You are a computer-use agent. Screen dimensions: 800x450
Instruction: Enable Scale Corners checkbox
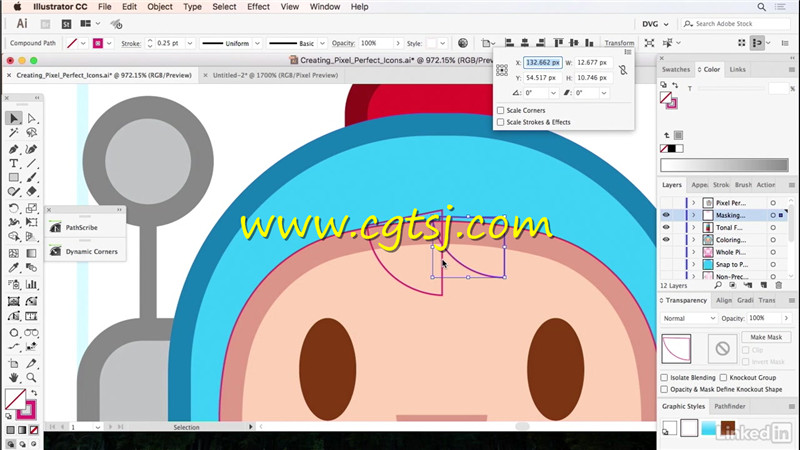click(501, 110)
